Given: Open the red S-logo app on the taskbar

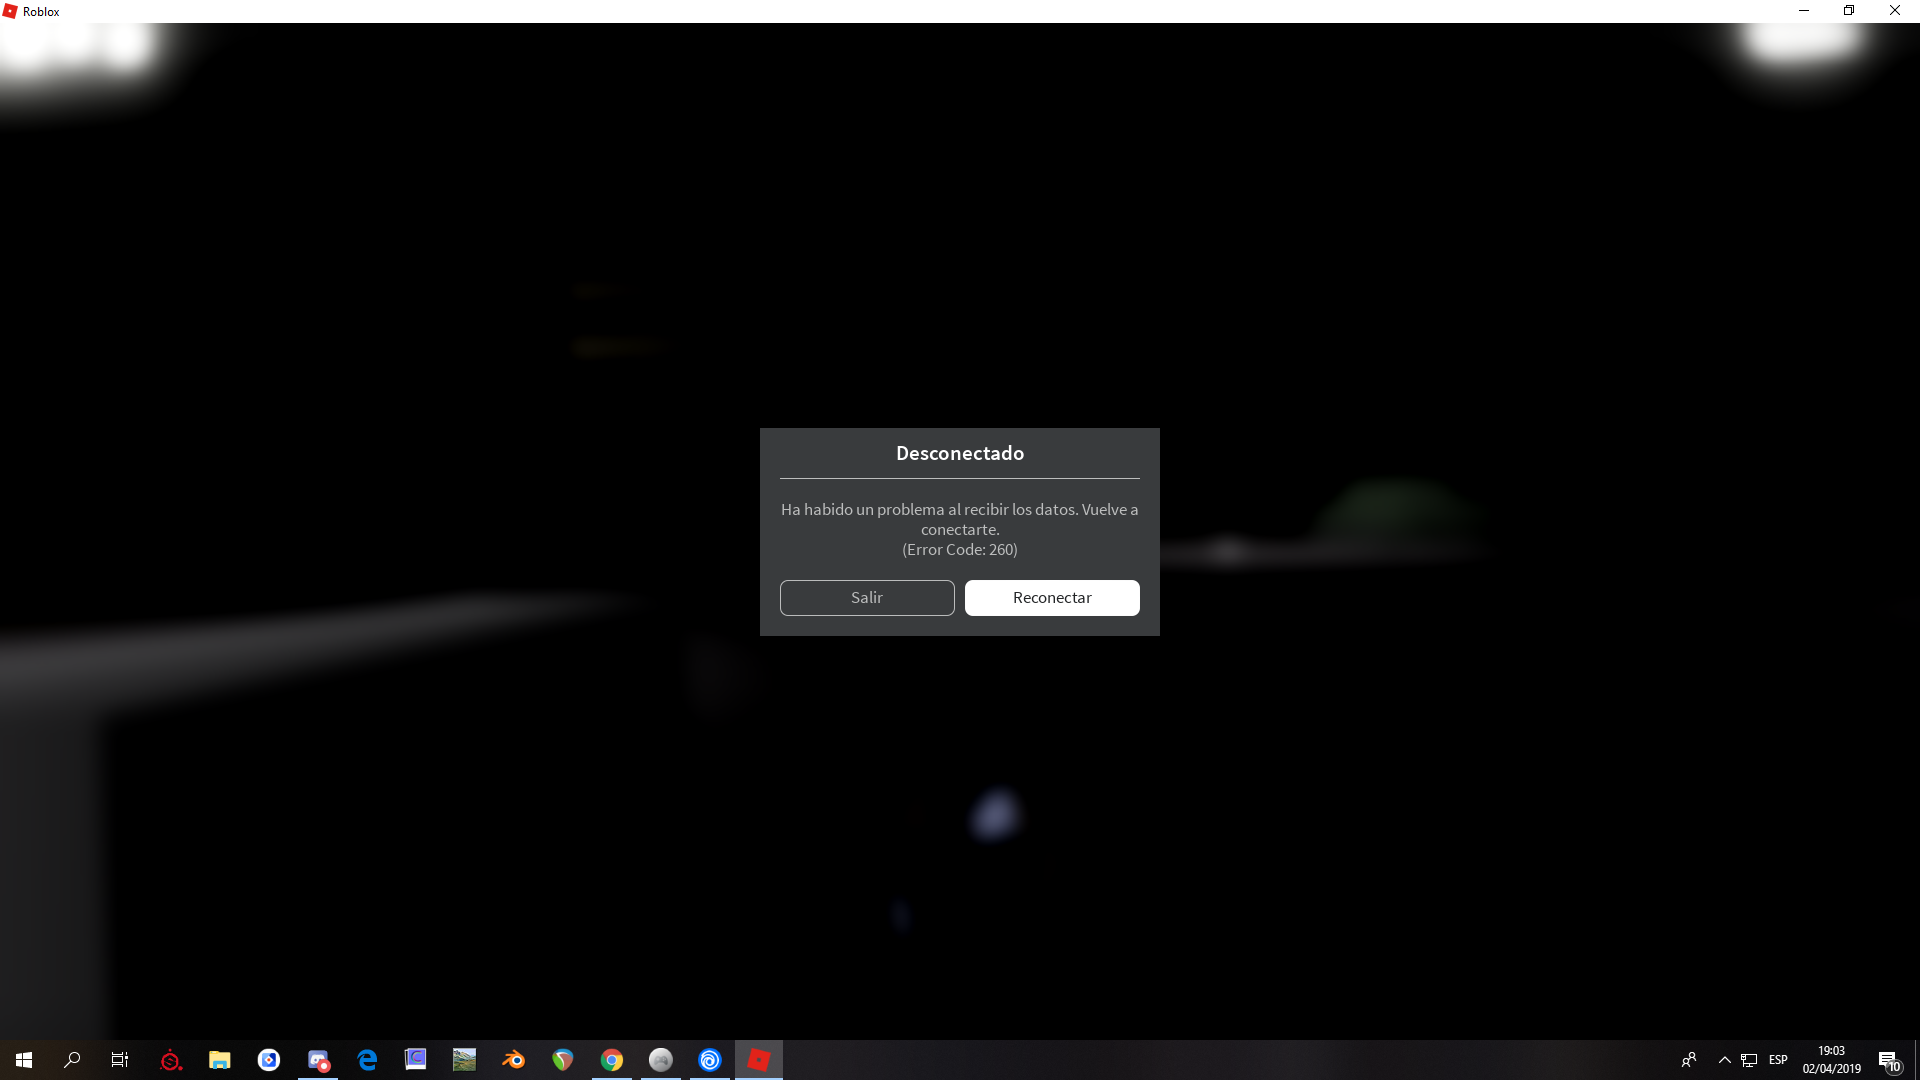Looking at the screenshot, I should click(x=171, y=1059).
